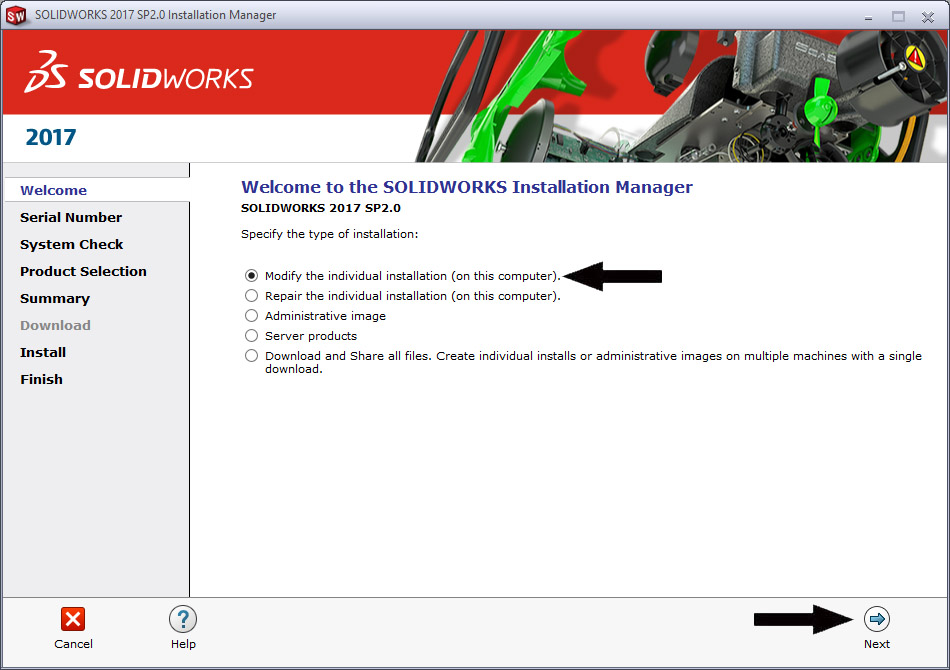Open the Summary step

[x=55, y=299]
